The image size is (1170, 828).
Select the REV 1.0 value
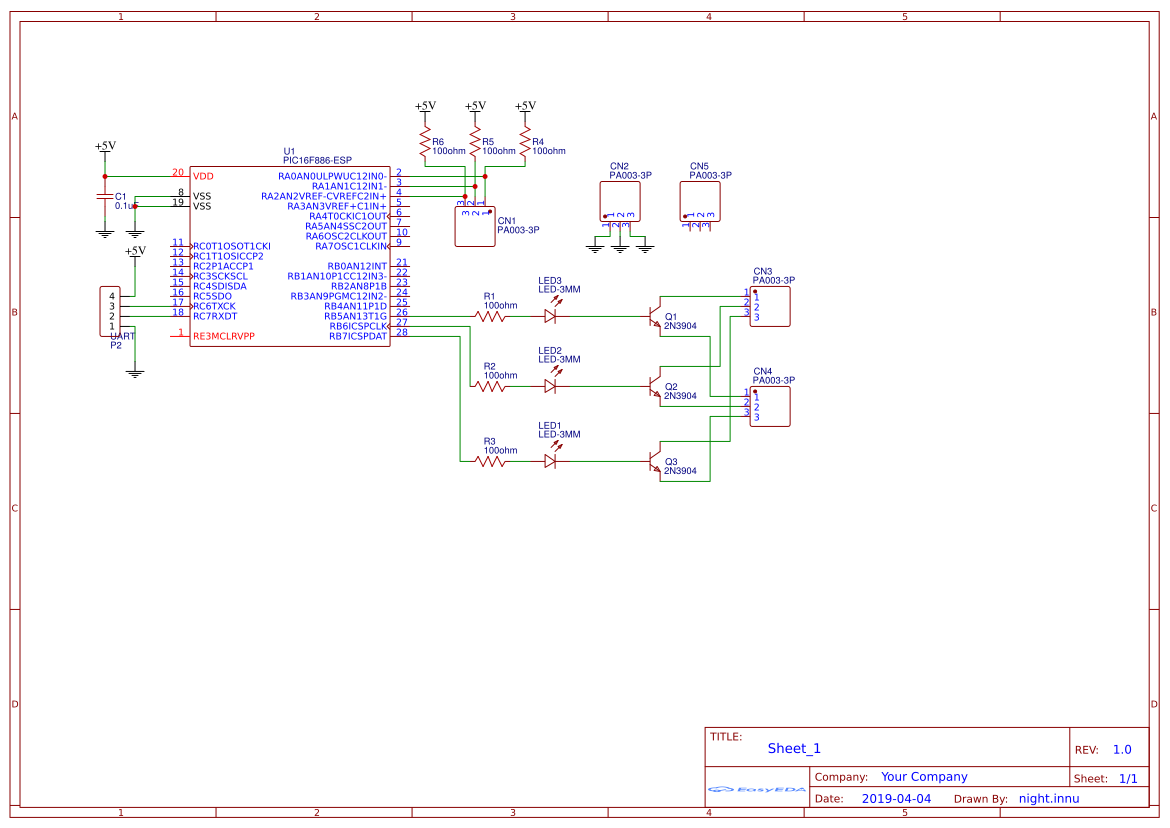click(x=1122, y=750)
